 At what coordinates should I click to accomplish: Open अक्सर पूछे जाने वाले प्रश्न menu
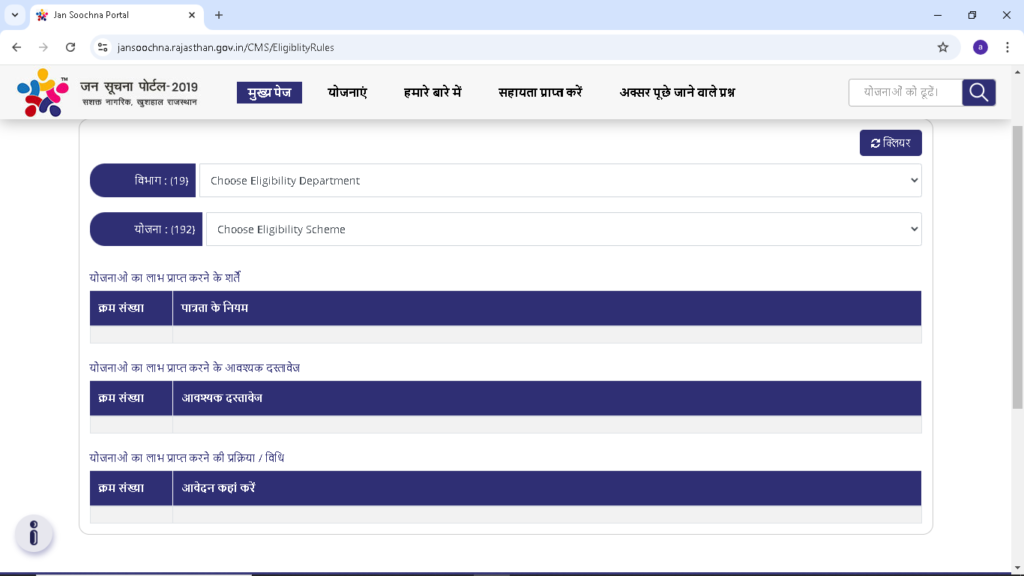click(677, 93)
